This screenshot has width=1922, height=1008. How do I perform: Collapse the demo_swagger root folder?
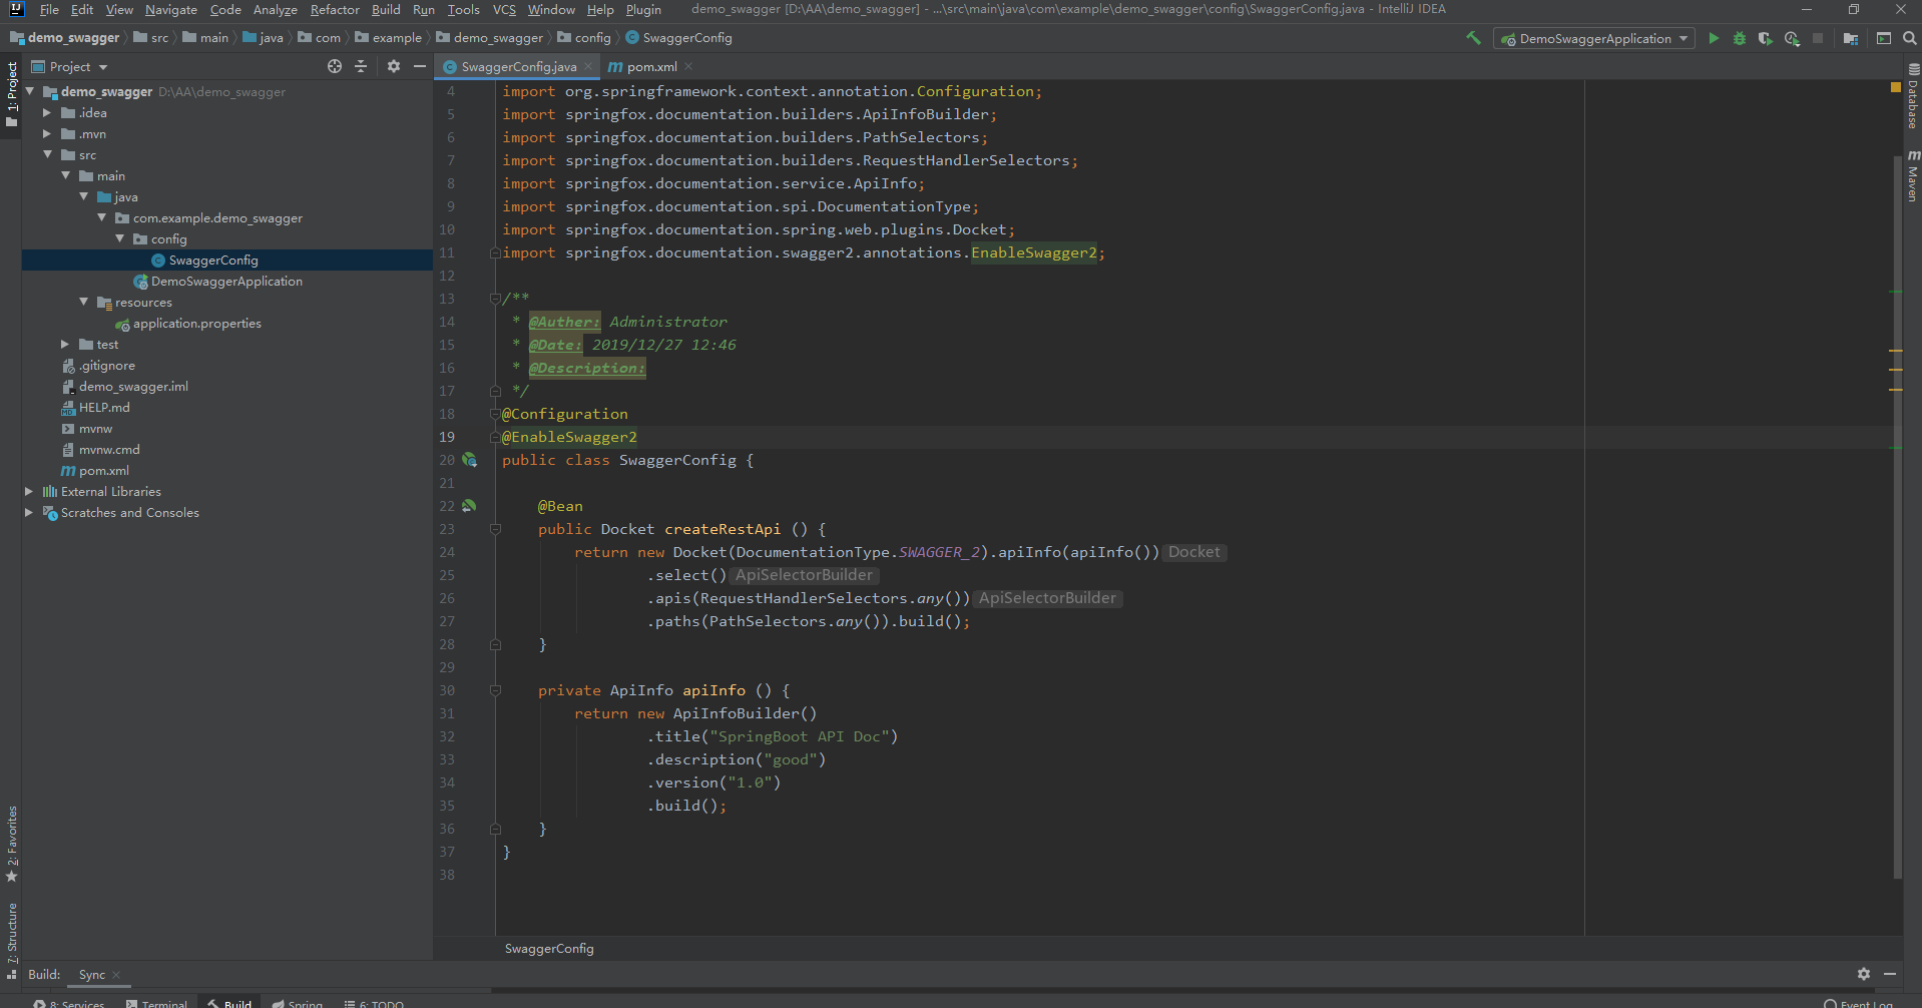30,91
